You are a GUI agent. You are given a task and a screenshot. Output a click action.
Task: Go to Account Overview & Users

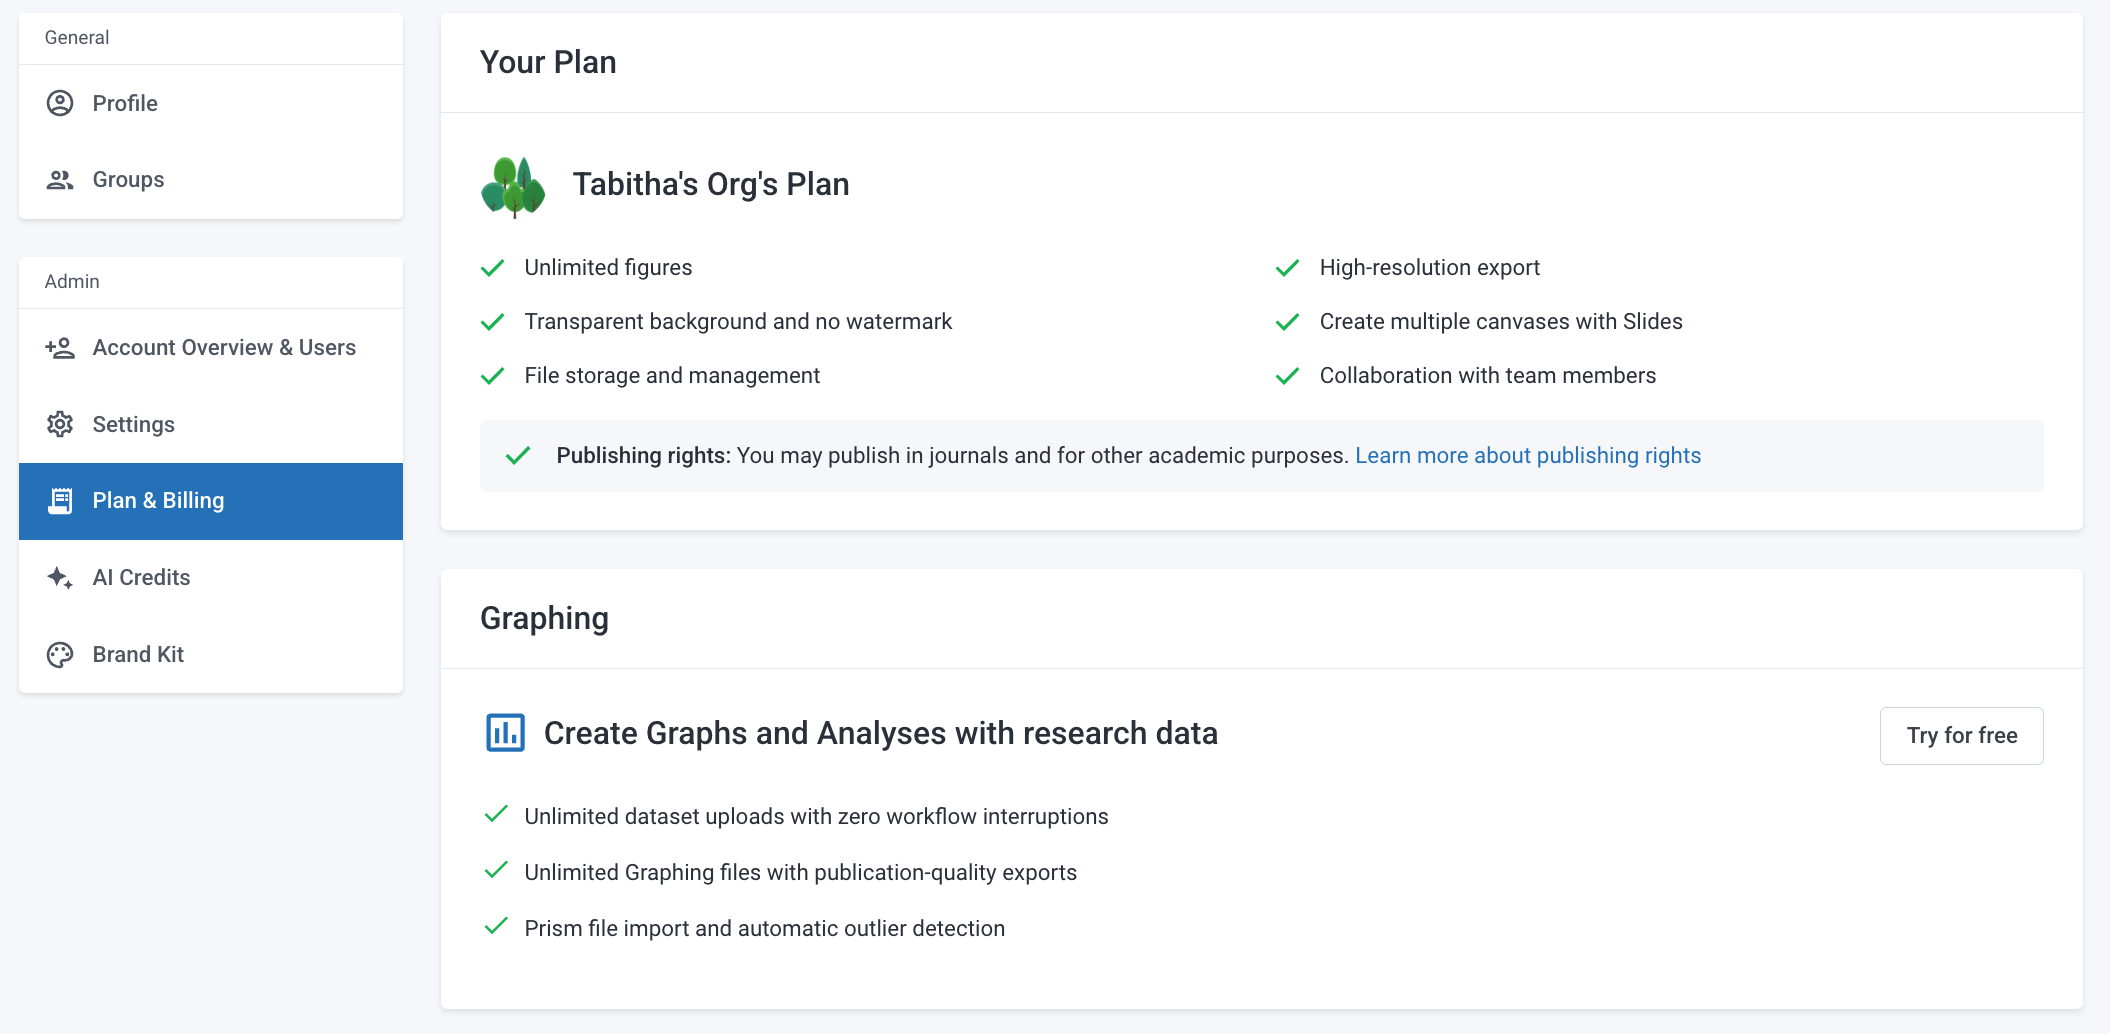tap(211, 348)
